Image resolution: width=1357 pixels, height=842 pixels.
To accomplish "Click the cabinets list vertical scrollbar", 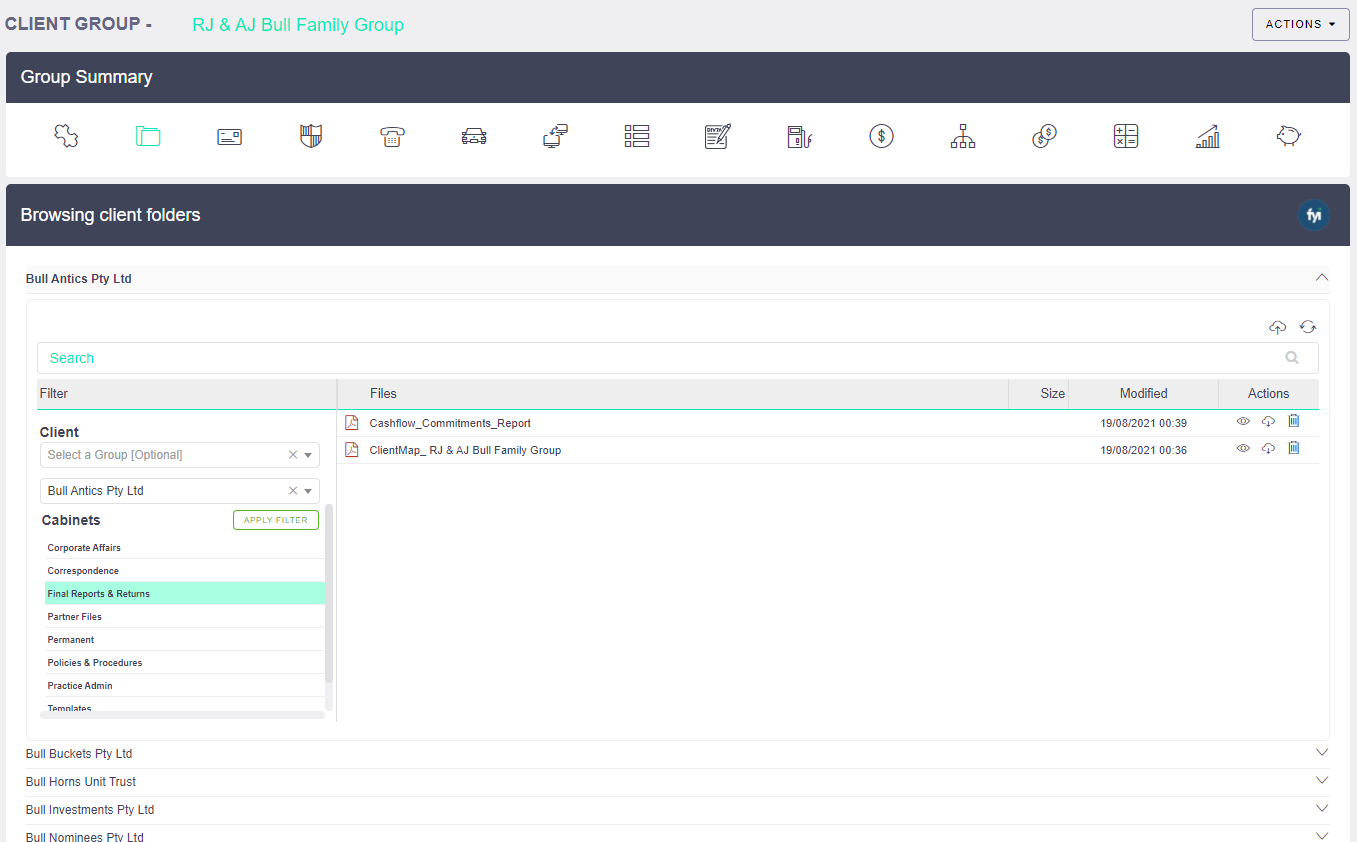I will tap(329, 595).
